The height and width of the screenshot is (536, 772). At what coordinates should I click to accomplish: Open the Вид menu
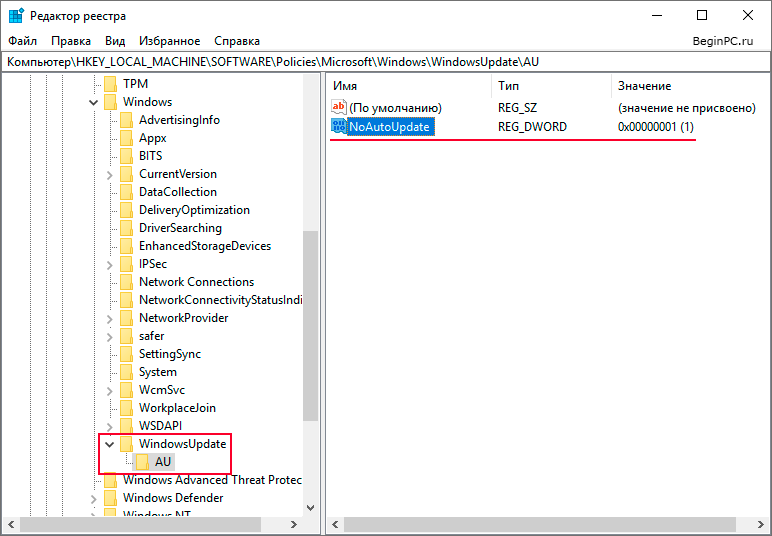click(x=115, y=41)
